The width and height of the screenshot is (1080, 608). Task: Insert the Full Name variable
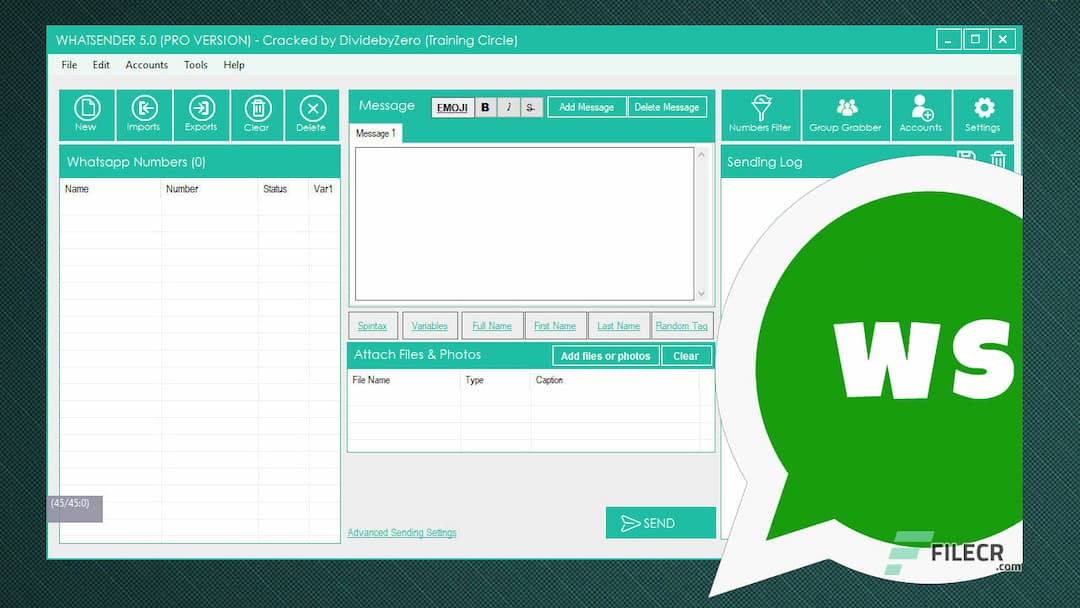point(492,325)
